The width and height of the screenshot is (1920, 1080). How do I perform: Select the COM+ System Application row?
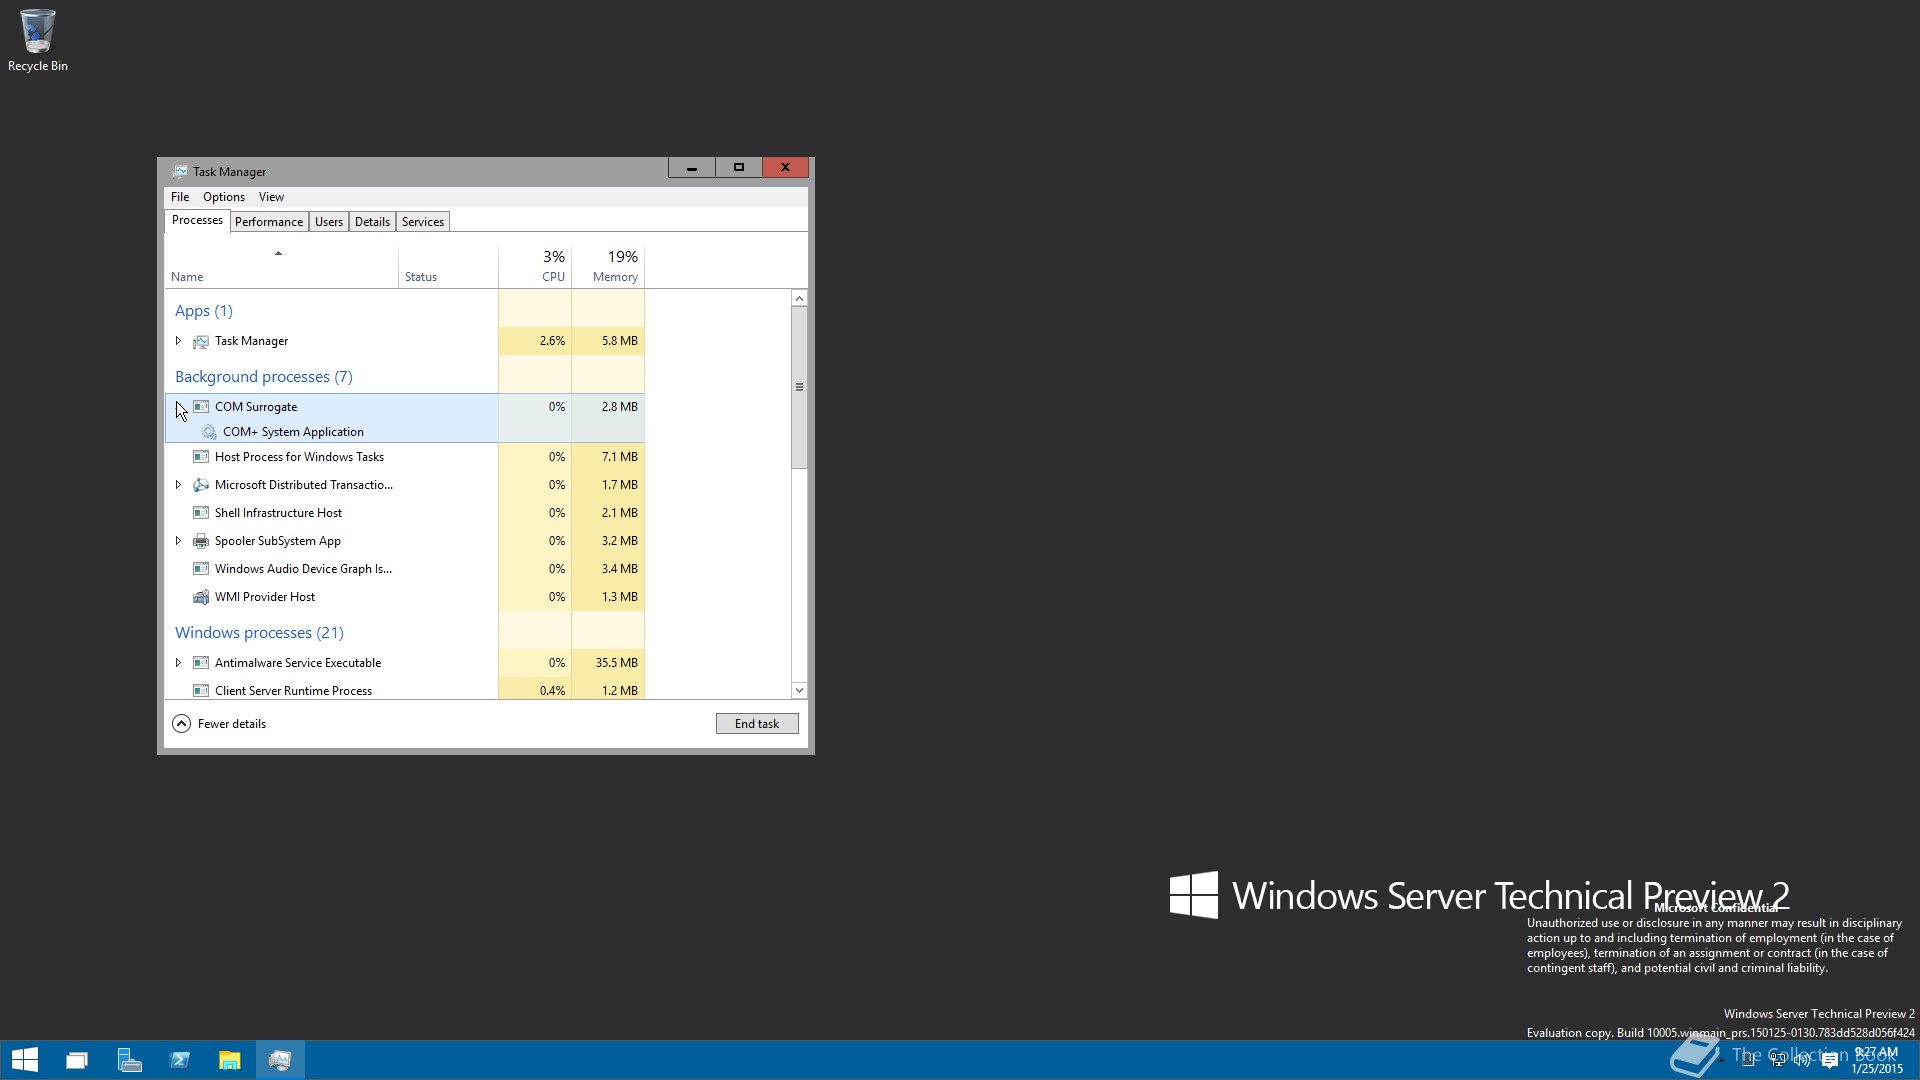[404, 432]
